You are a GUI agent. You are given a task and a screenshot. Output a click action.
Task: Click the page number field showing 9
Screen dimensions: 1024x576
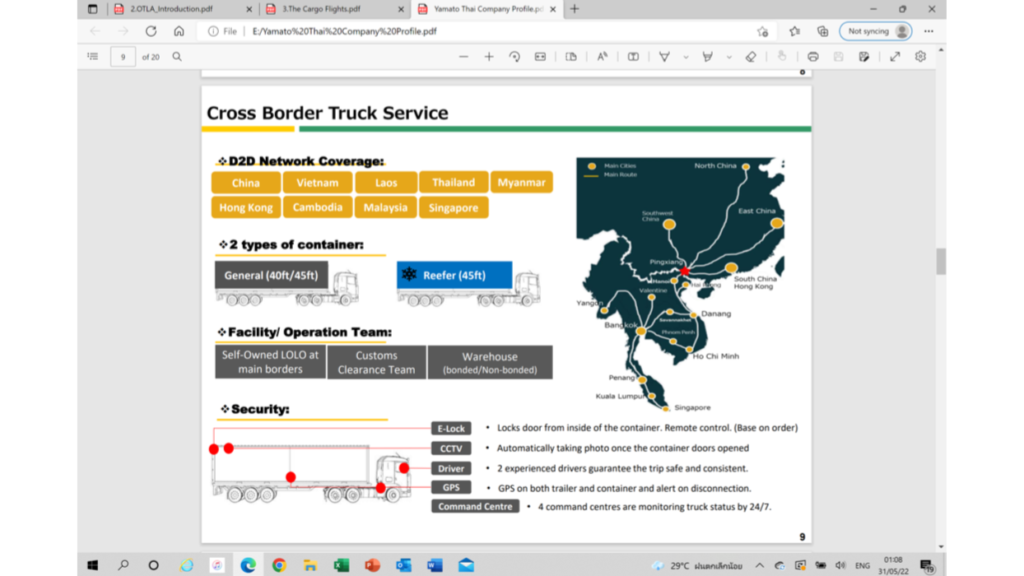(x=123, y=57)
